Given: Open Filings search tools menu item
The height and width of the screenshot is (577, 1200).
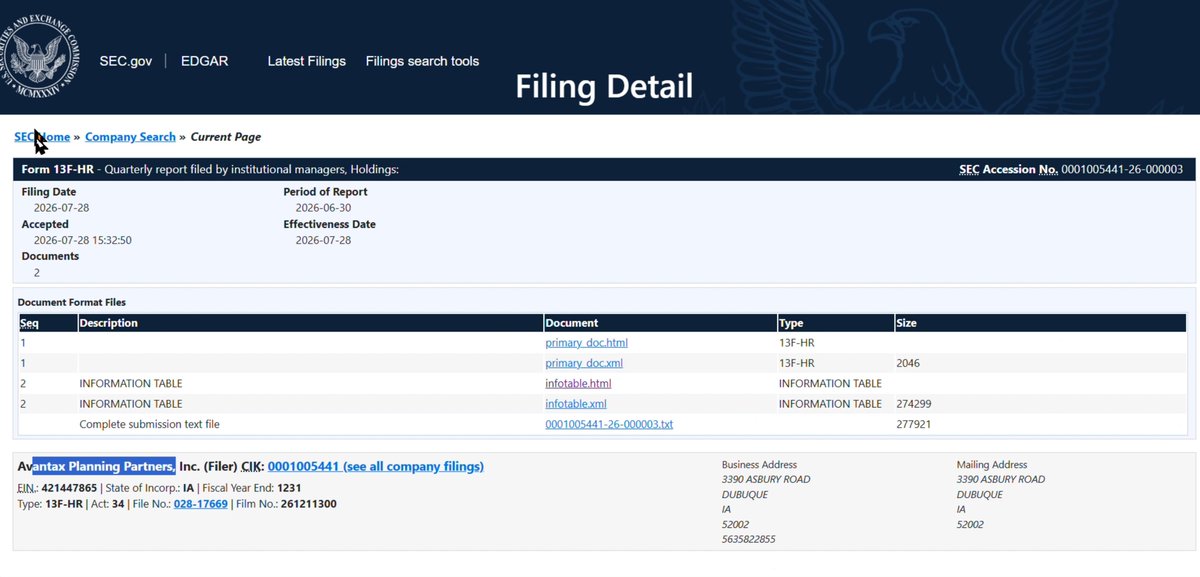Looking at the screenshot, I should tap(422, 61).
